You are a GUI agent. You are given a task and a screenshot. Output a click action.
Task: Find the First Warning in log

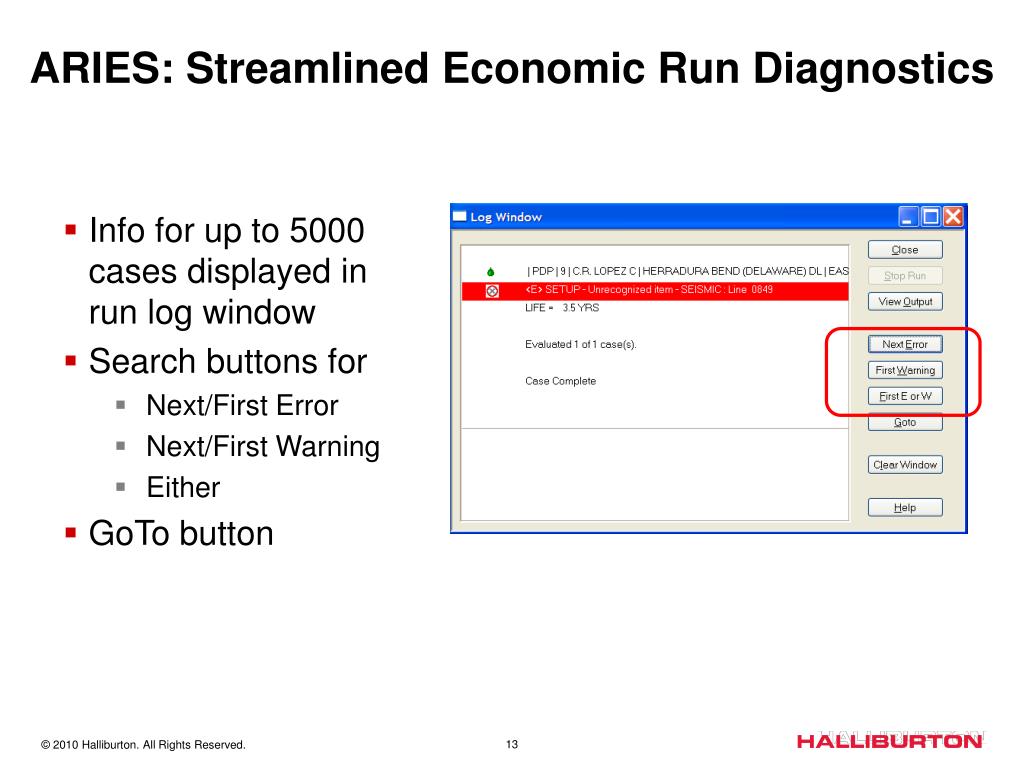pyautogui.click(x=904, y=370)
